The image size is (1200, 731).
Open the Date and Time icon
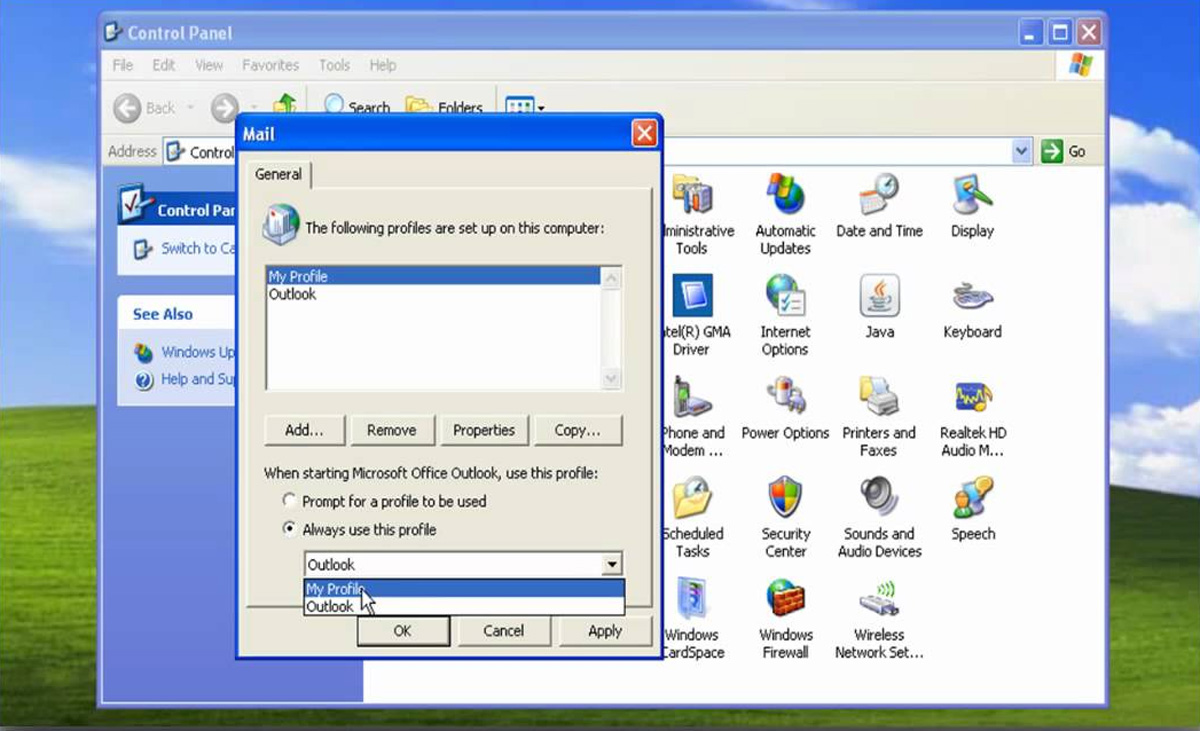[879, 196]
